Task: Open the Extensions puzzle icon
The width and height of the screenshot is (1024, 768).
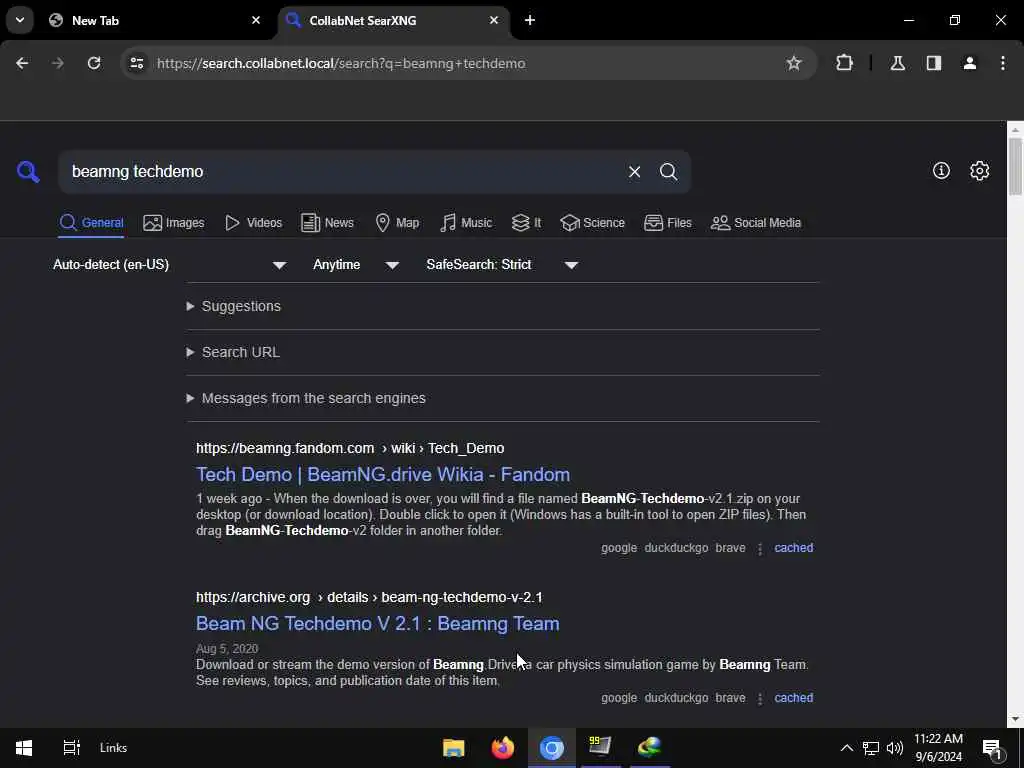Action: 844,63
